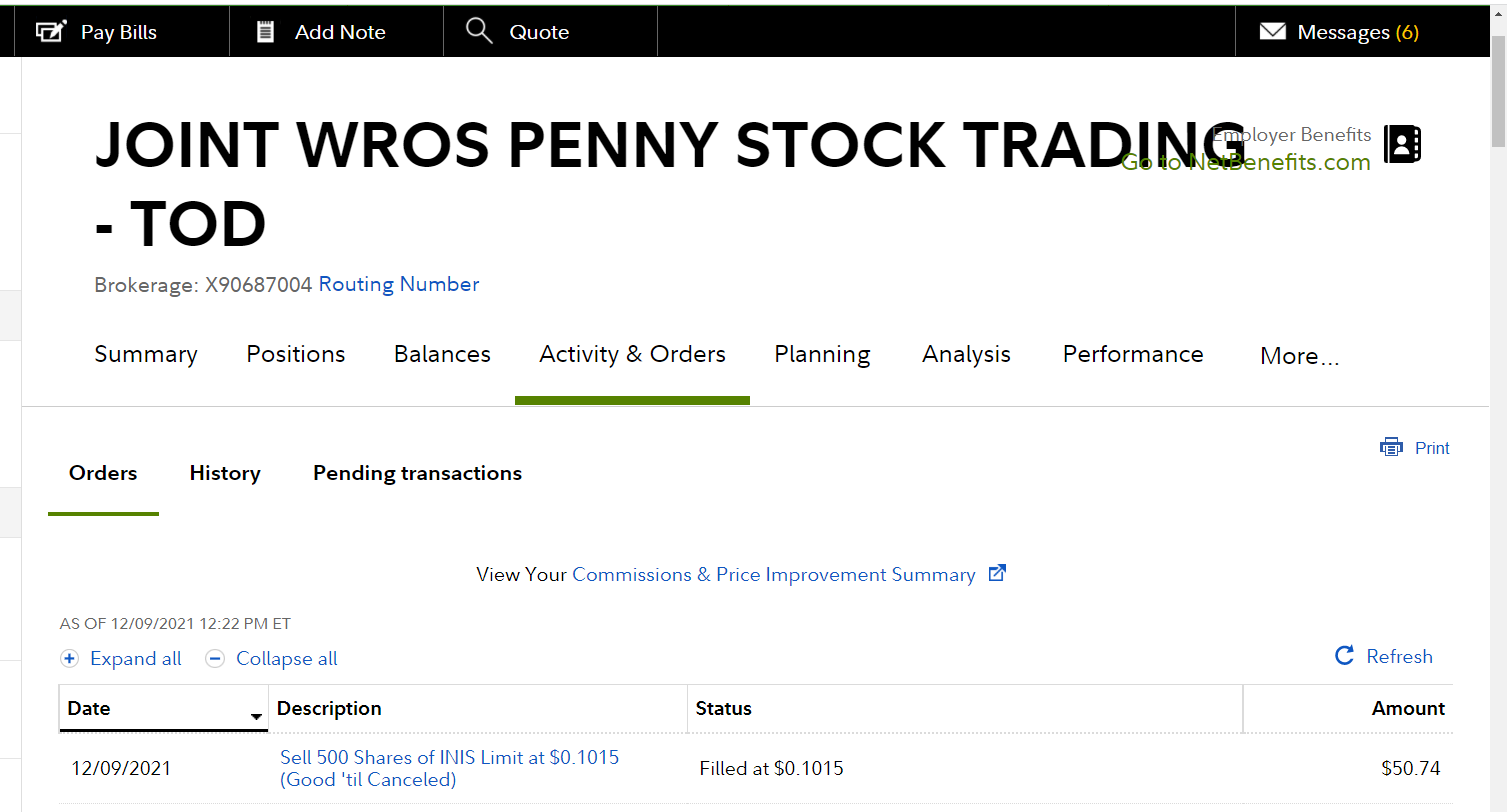Open Commissions & Price Improvement Summary link
The image size is (1507, 812).
[x=773, y=574]
